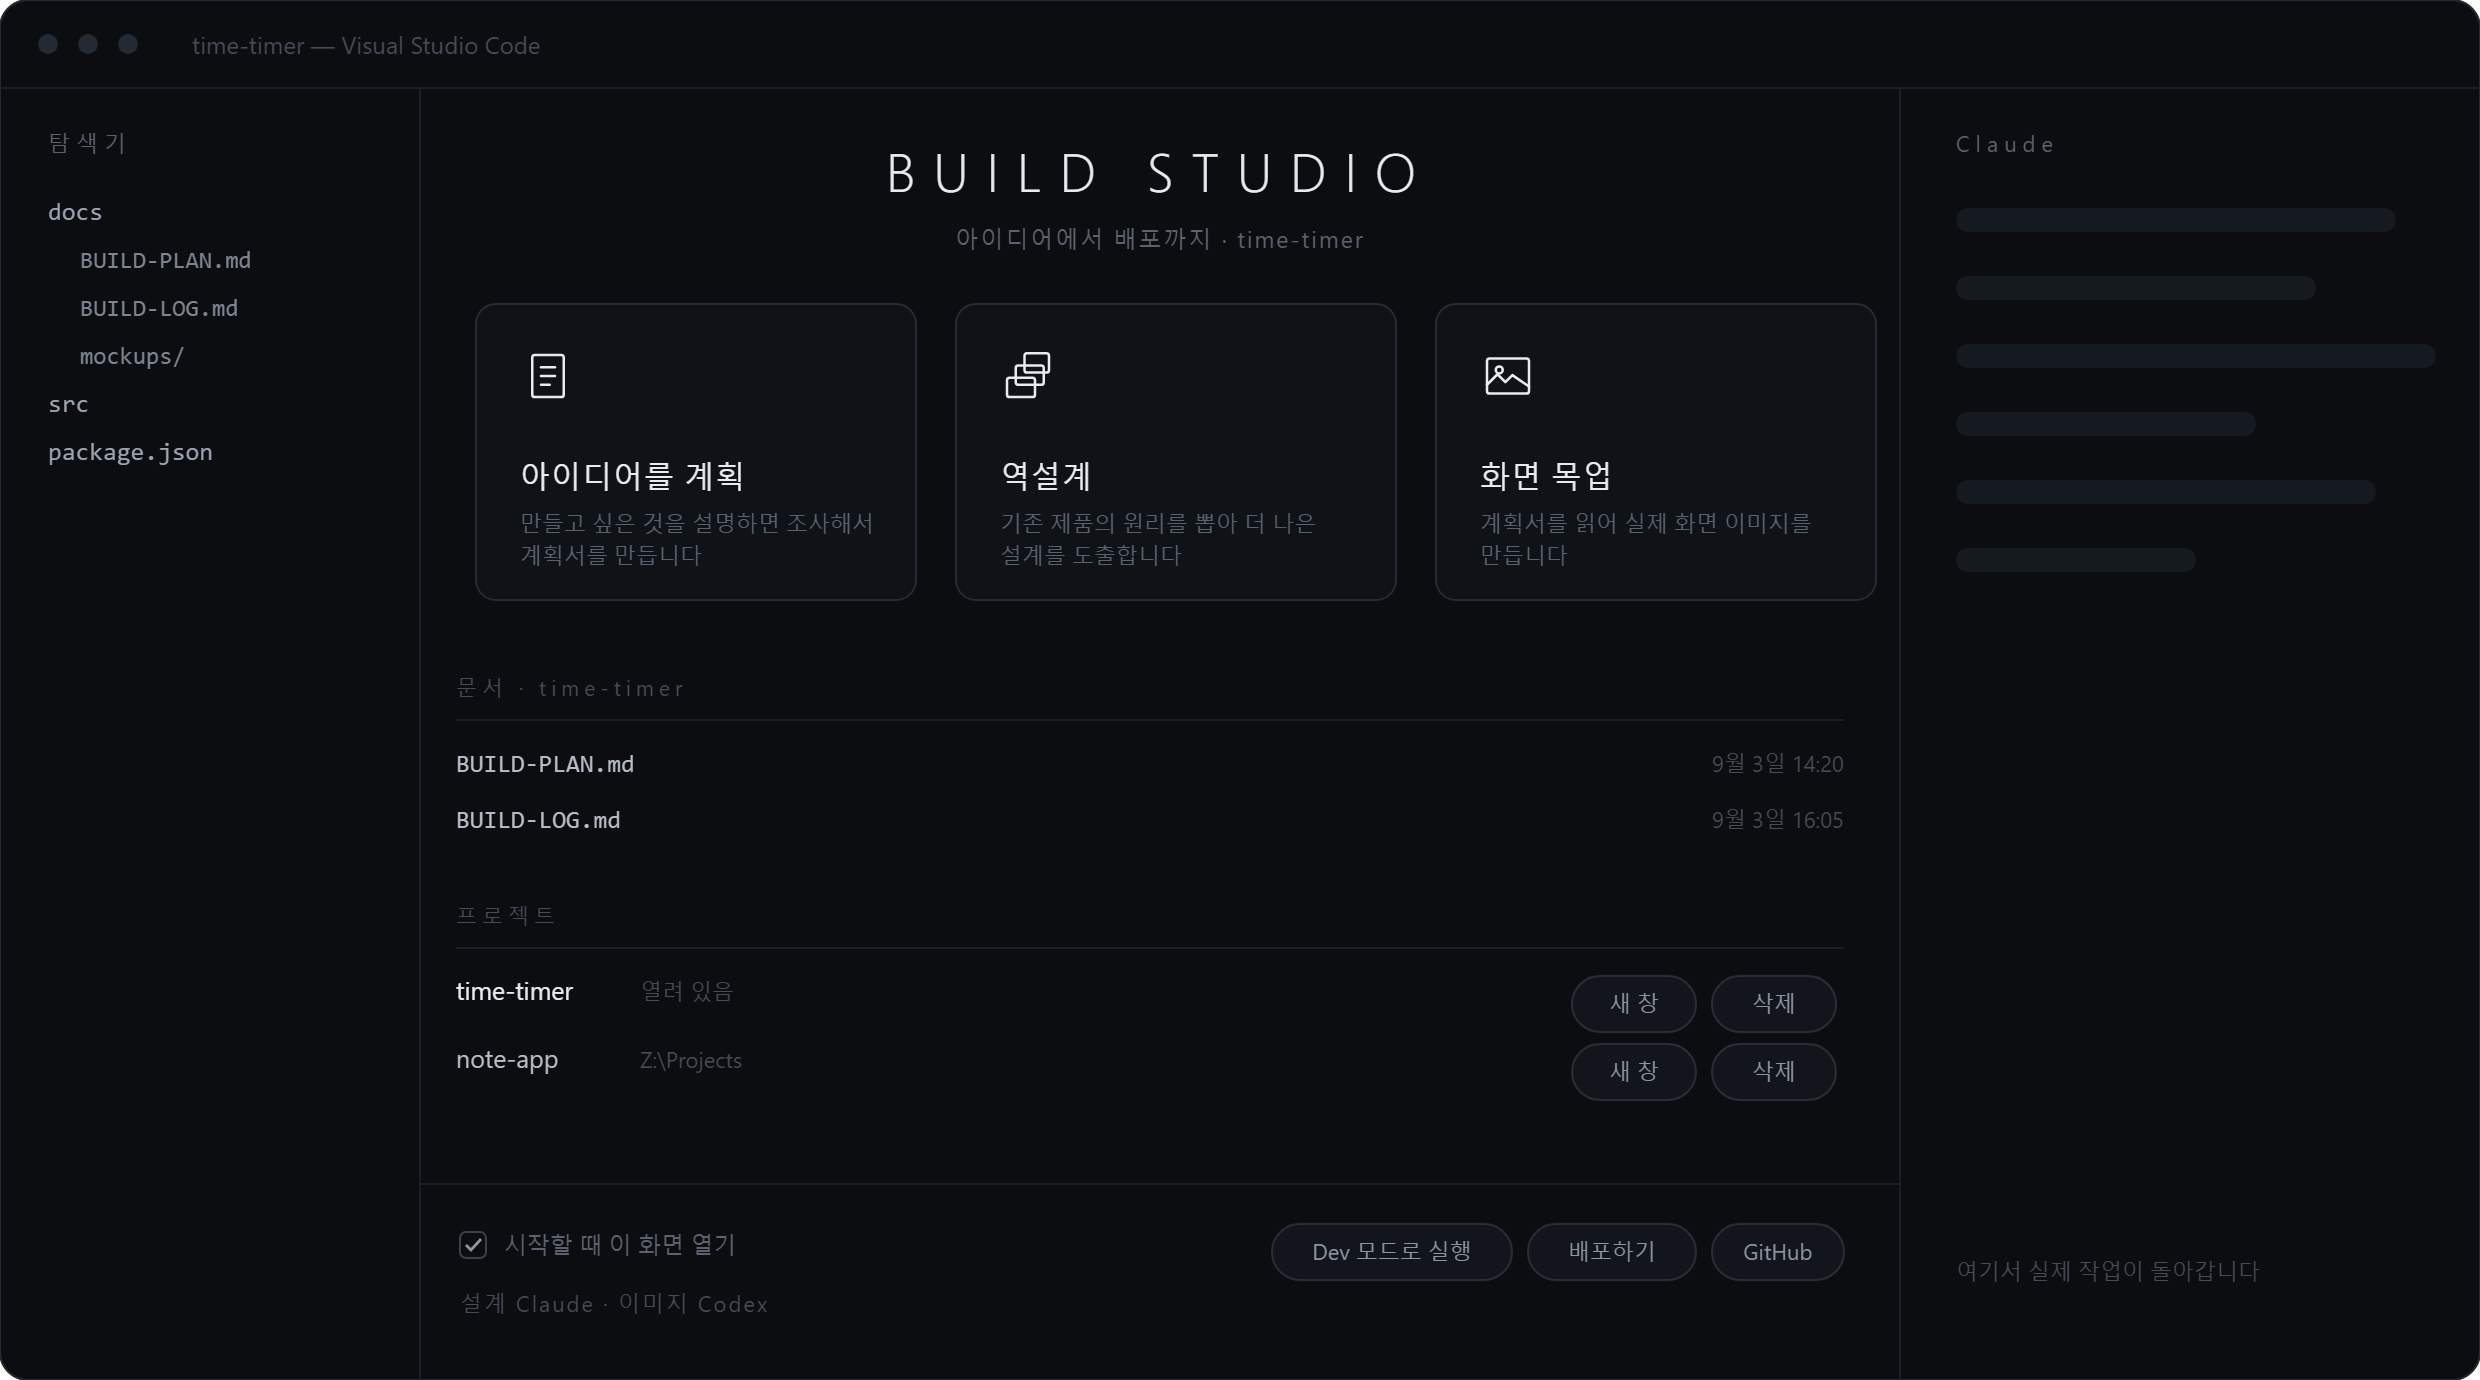This screenshot has height=1380, width=2480.
Task: Click the 아이디어에서 배포까지 · time-timer subtitle
Action: (x=1160, y=240)
